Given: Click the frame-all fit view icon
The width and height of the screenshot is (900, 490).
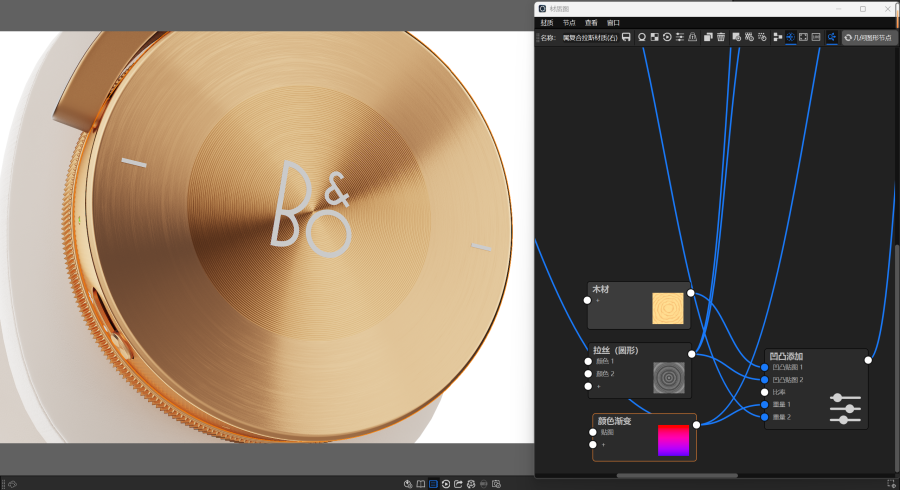Looking at the screenshot, I should point(804,37).
